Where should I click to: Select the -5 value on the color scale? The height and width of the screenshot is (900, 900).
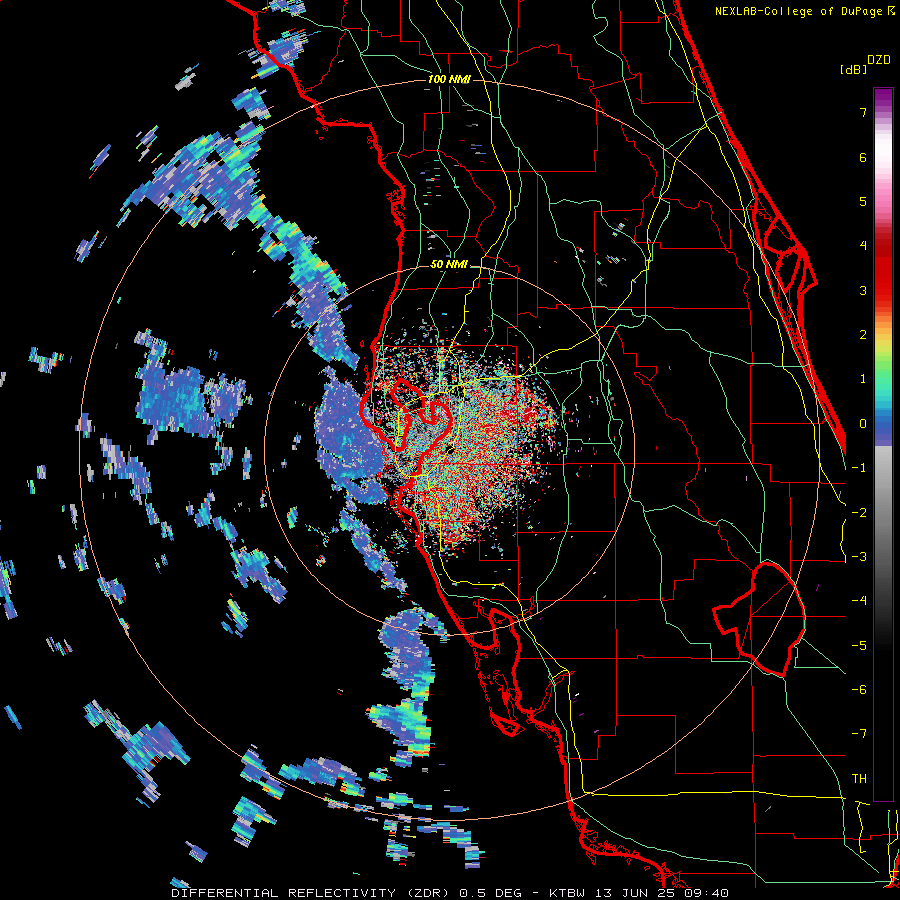tap(859, 646)
